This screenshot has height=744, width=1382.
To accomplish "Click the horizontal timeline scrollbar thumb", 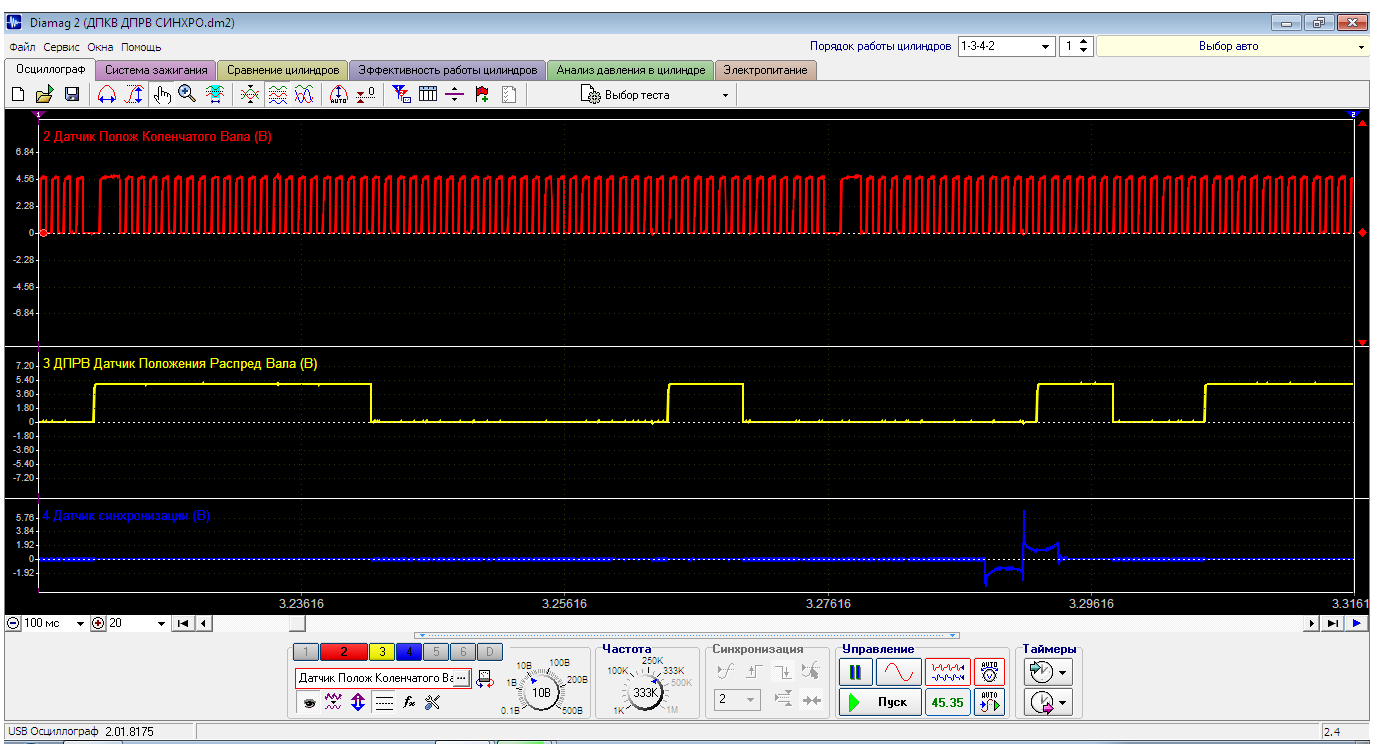I will [298, 623].
